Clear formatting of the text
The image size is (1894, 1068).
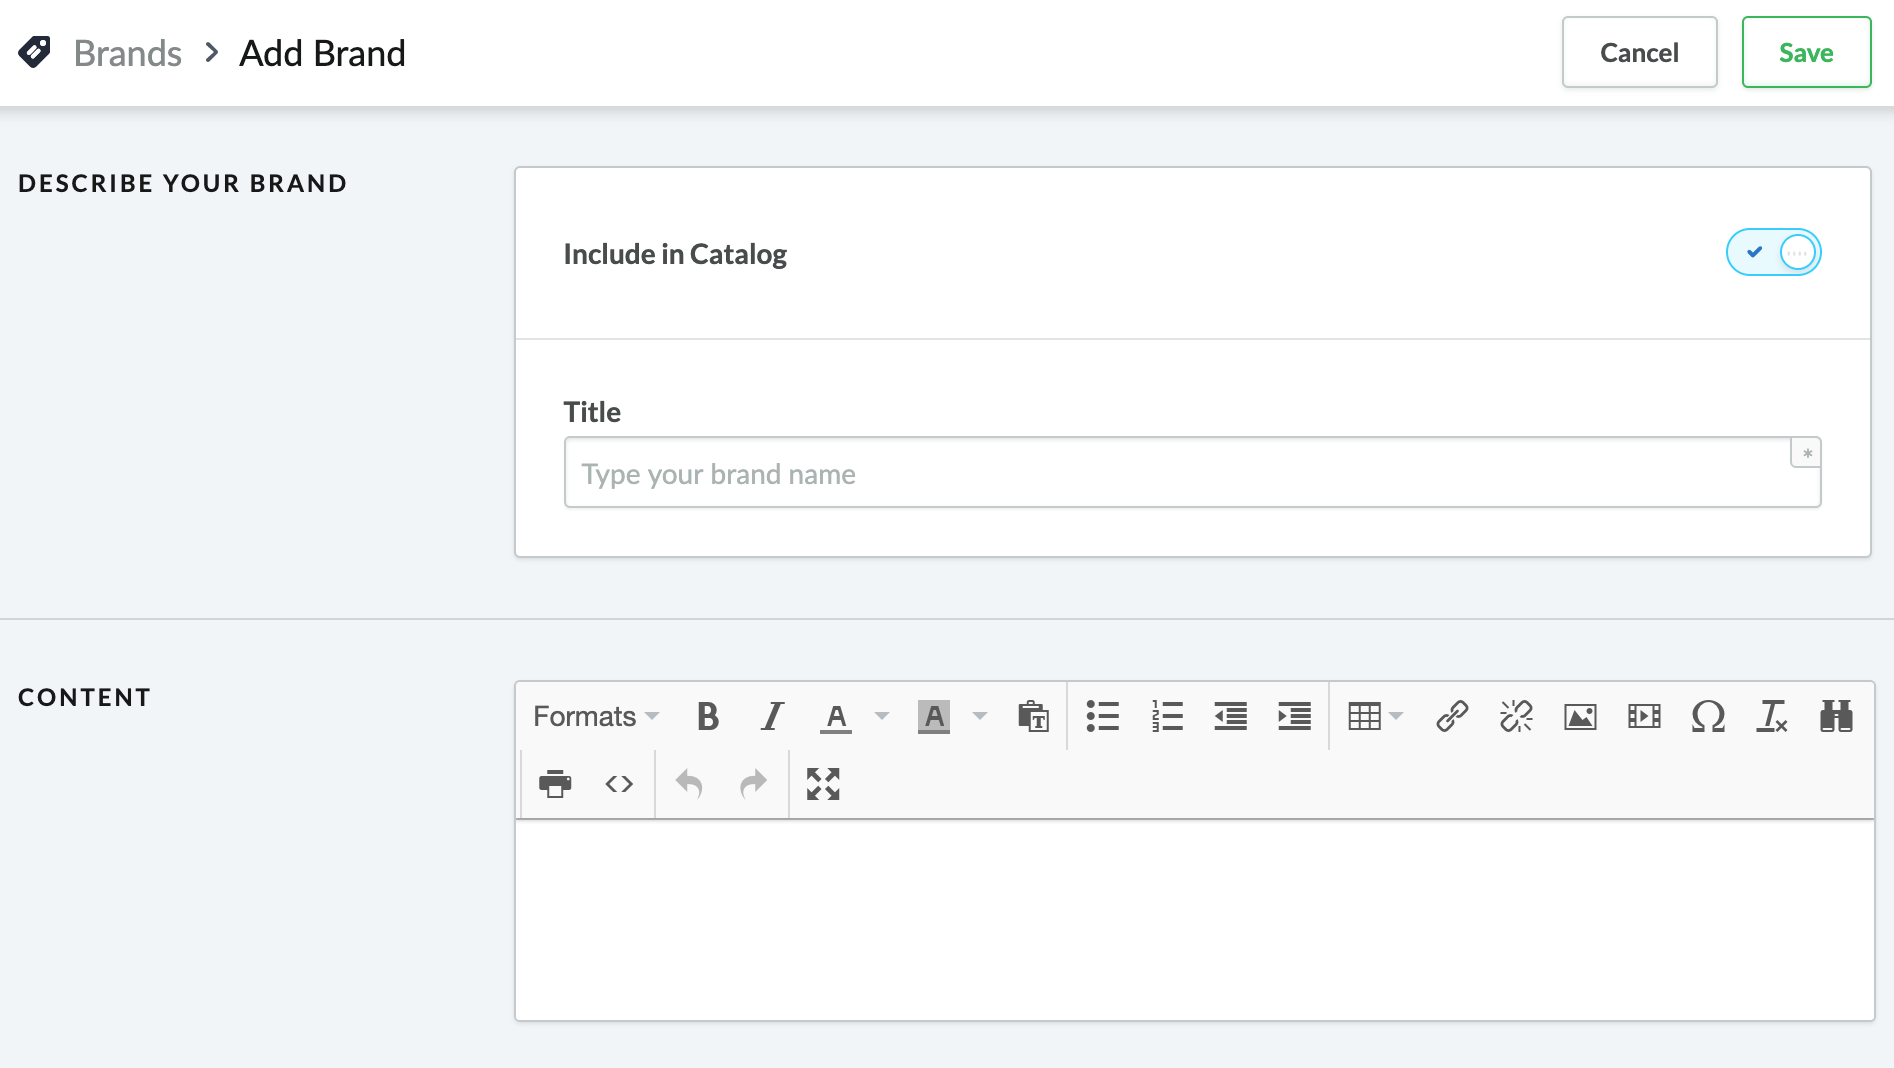[x=1772, y=716]
